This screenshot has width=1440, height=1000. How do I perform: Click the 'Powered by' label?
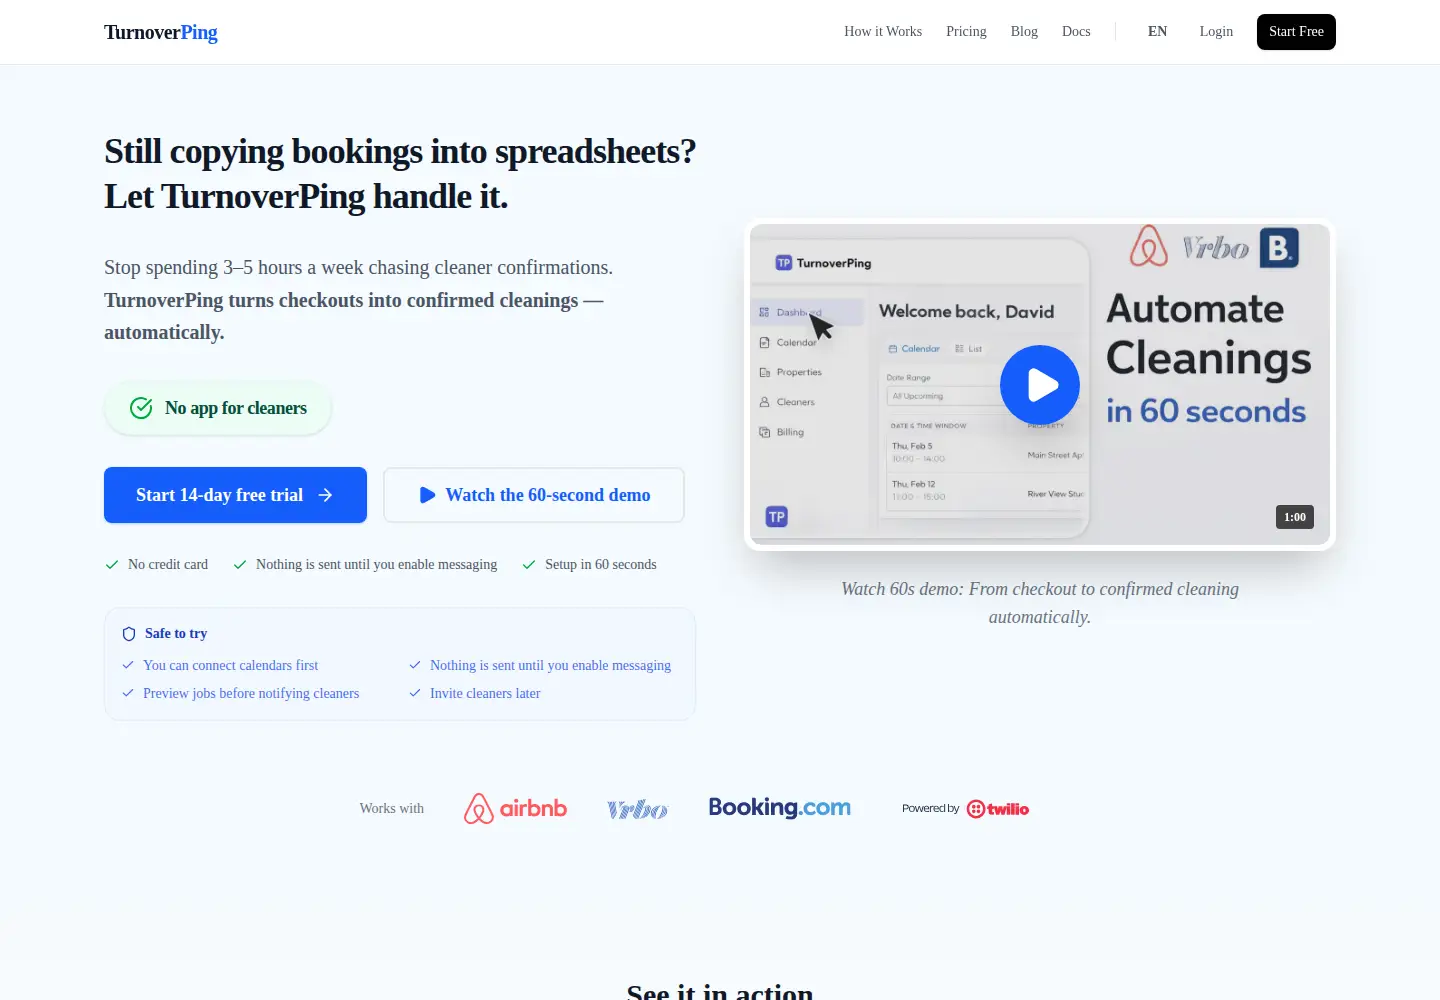pyautogui.click(x=930, y=808)
